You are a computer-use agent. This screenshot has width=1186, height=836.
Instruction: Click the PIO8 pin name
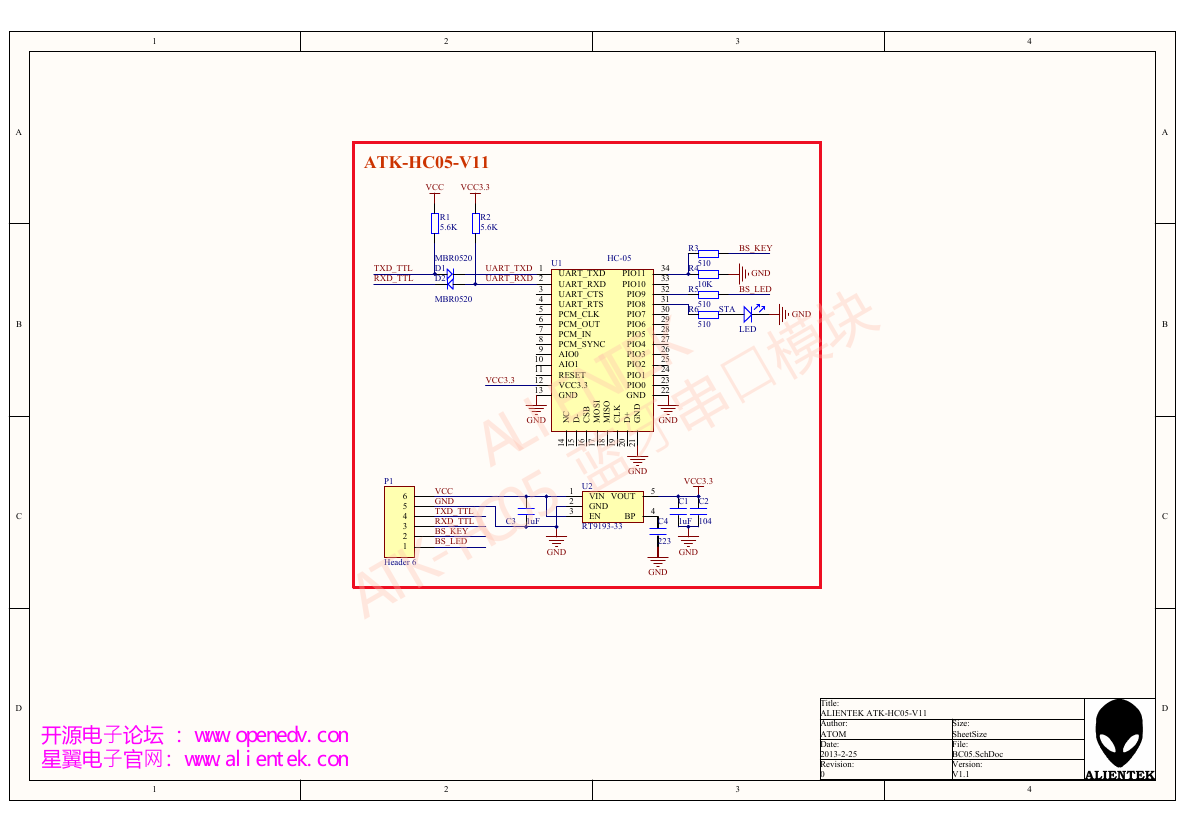(x=636, y=304)
